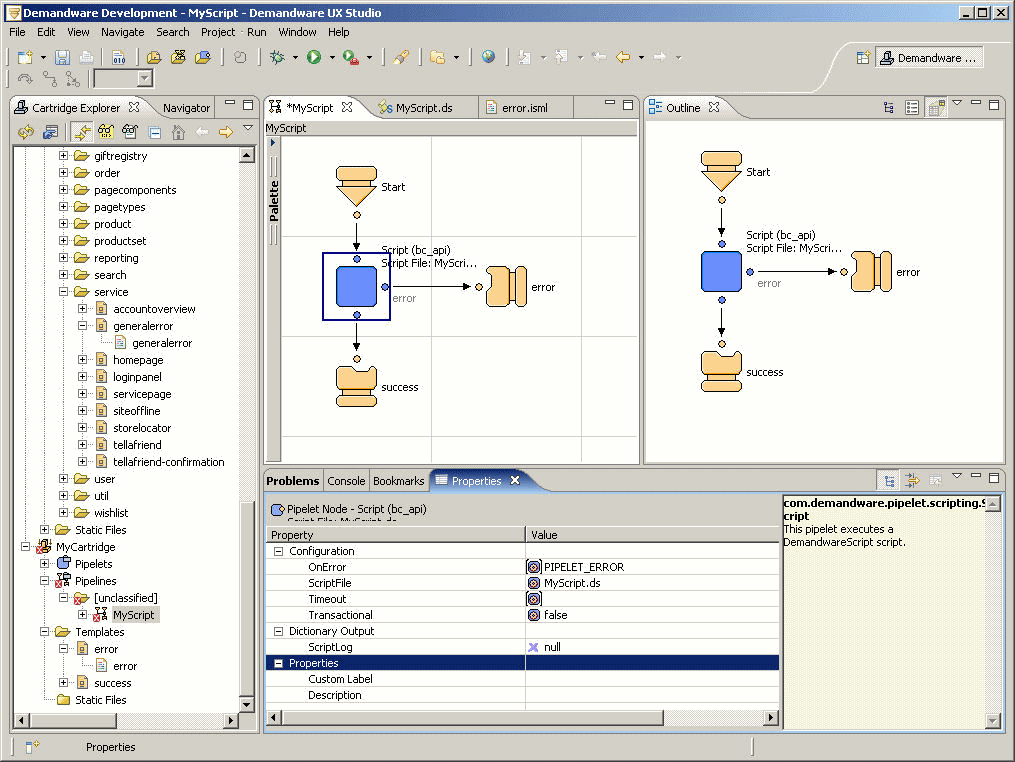
Task: Click the success end node in editor
Action: 356,387
